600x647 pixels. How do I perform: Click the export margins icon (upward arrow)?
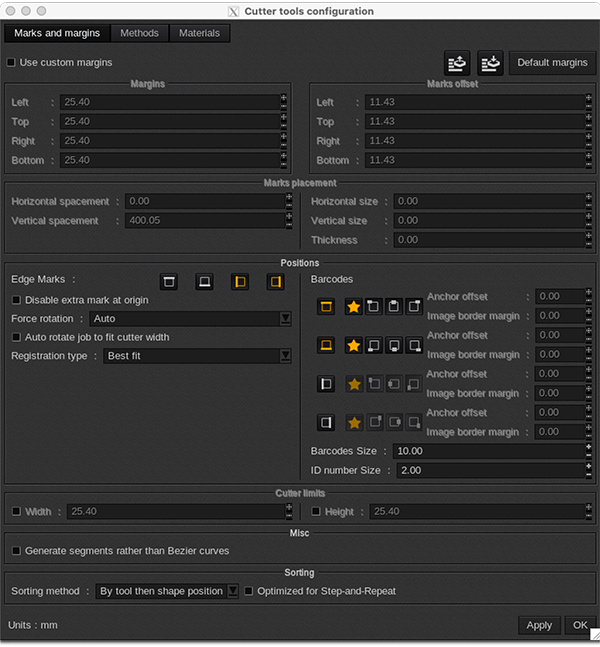coord(457,63)
